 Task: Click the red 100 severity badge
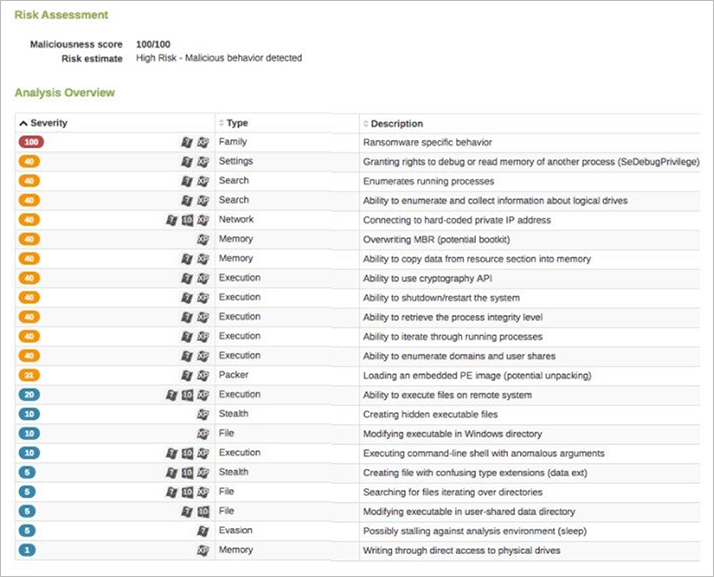[31, 142]
